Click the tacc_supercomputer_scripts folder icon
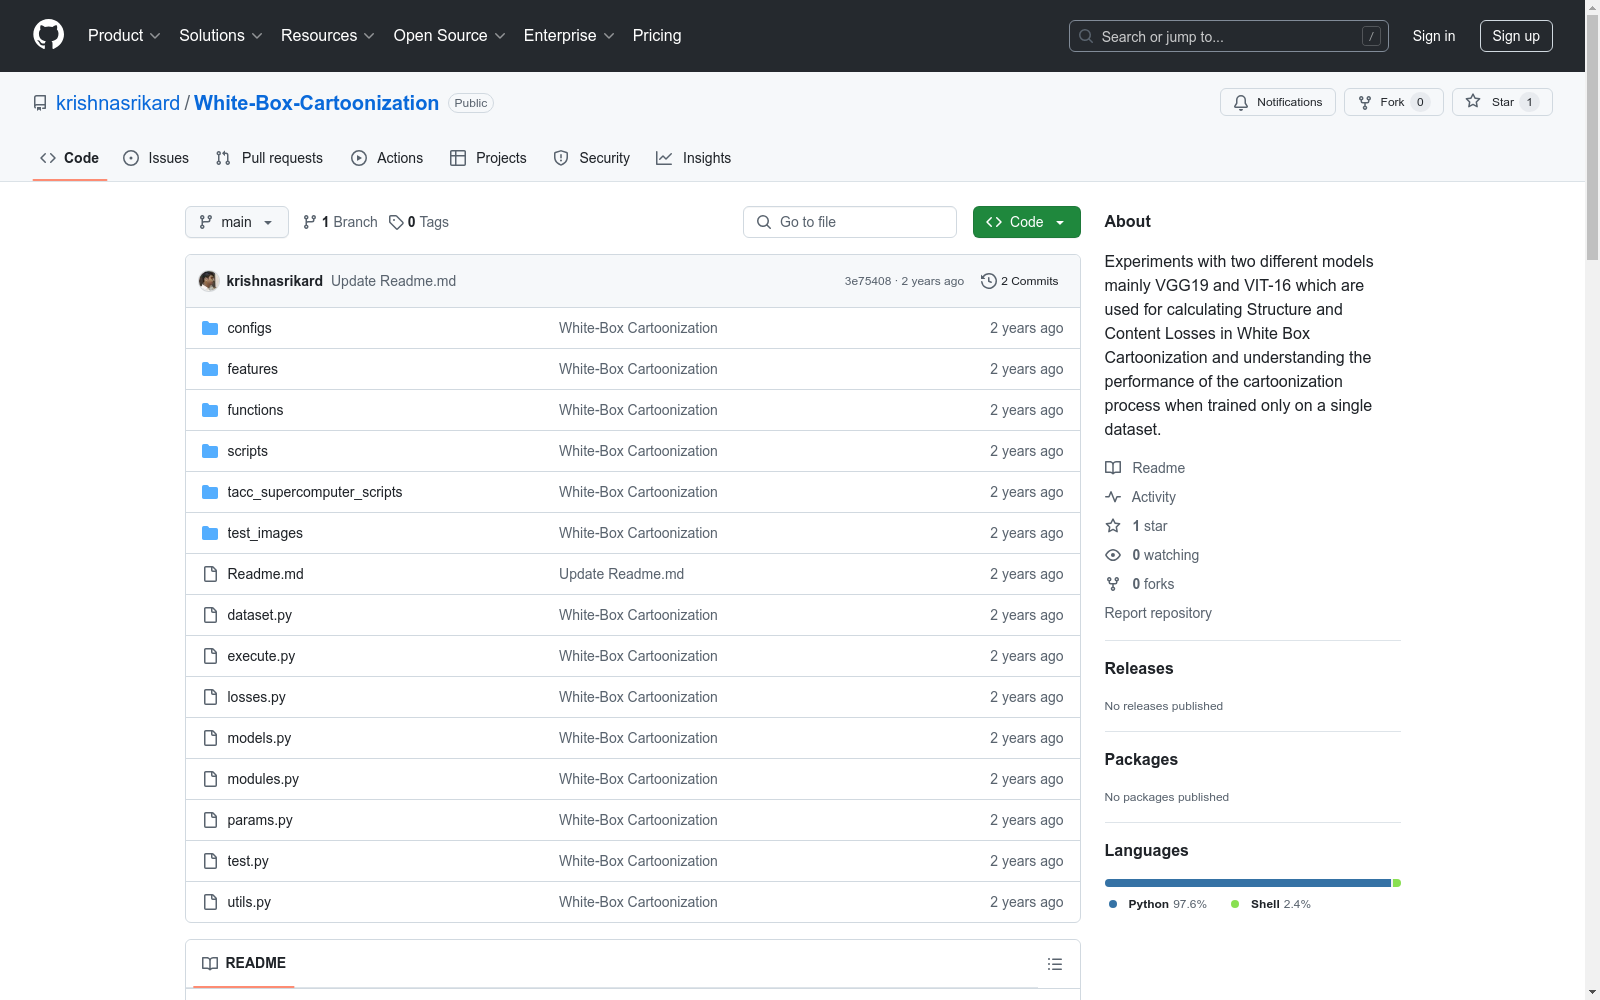The width and height of the screenshot is (1600, 1000). pos(210,492)
